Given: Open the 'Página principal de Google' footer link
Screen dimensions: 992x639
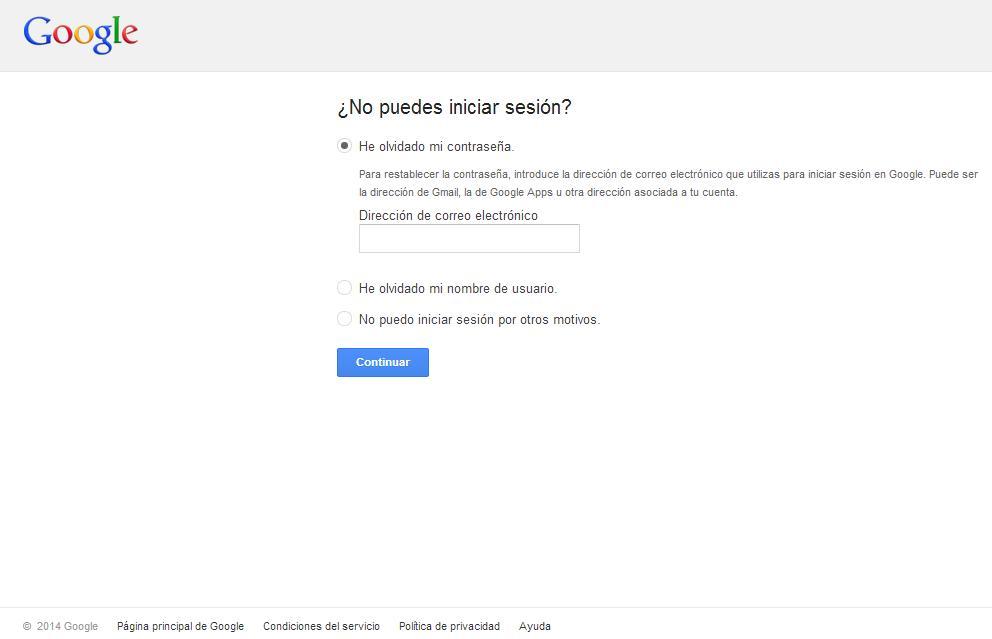Looking at the screenshot, I should point(180,626).
